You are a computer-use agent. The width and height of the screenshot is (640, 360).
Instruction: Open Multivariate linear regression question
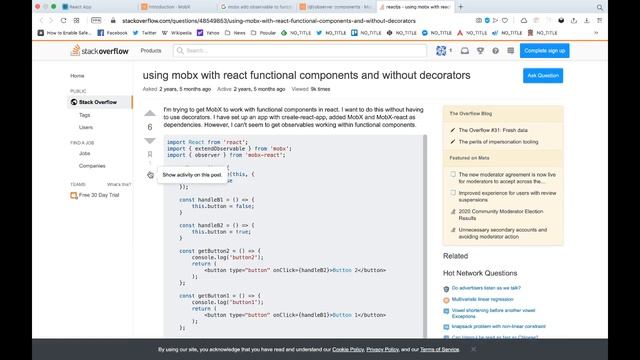tap(482, 299)
